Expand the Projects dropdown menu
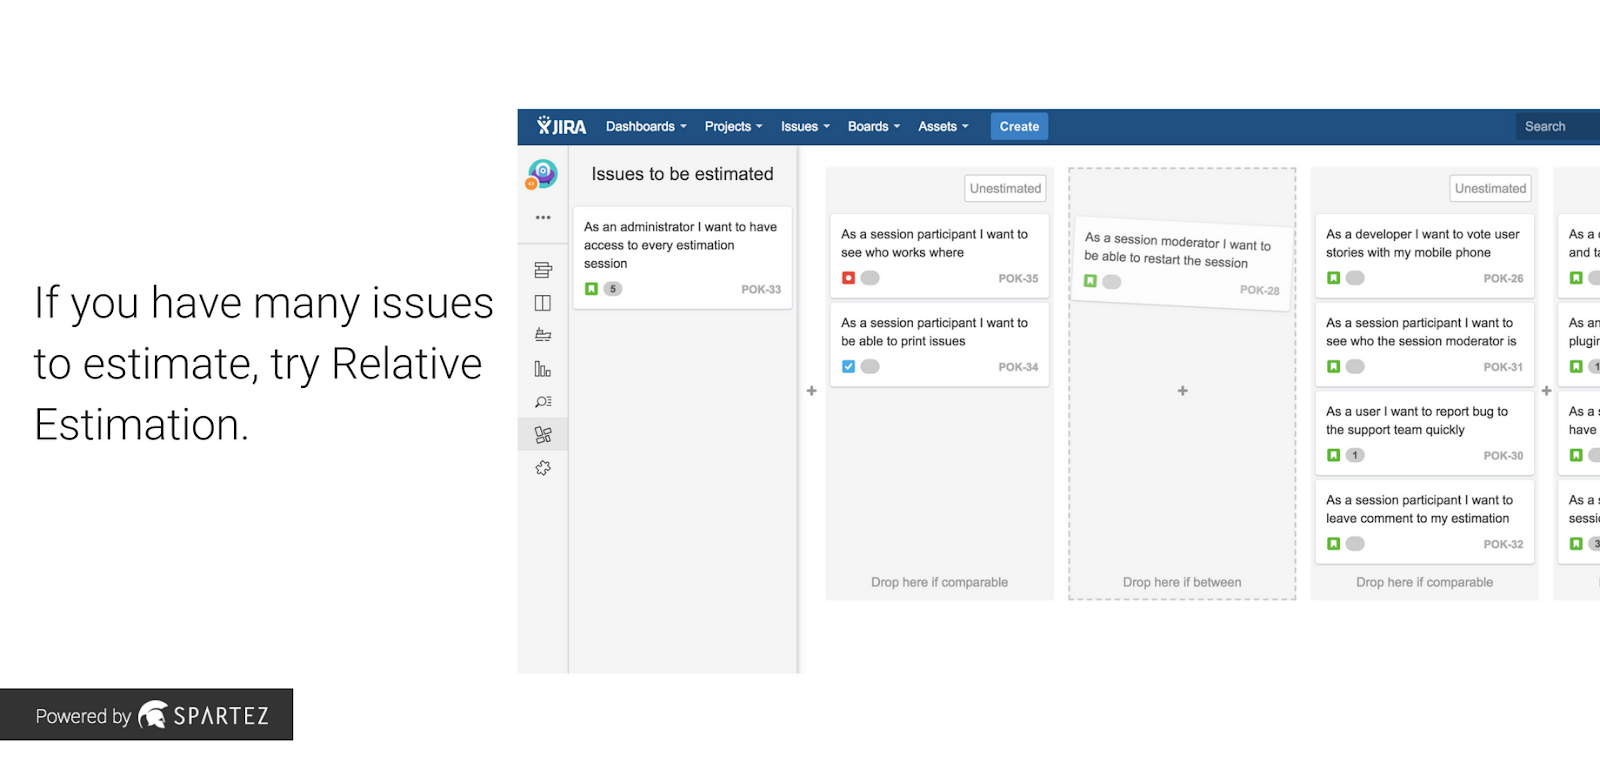The width and height of the screenshot is (1600, 783). (733, 127)
